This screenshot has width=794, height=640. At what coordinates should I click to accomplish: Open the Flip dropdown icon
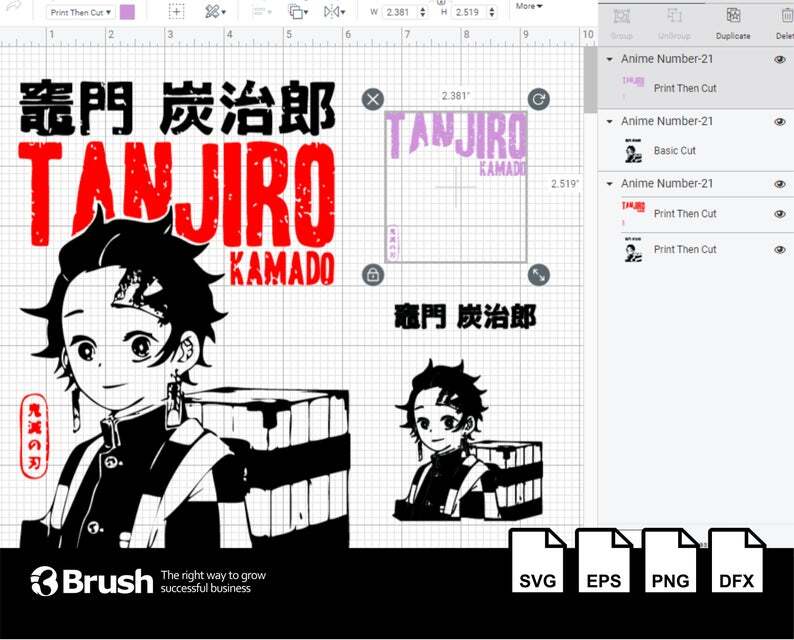click(334, 11)
